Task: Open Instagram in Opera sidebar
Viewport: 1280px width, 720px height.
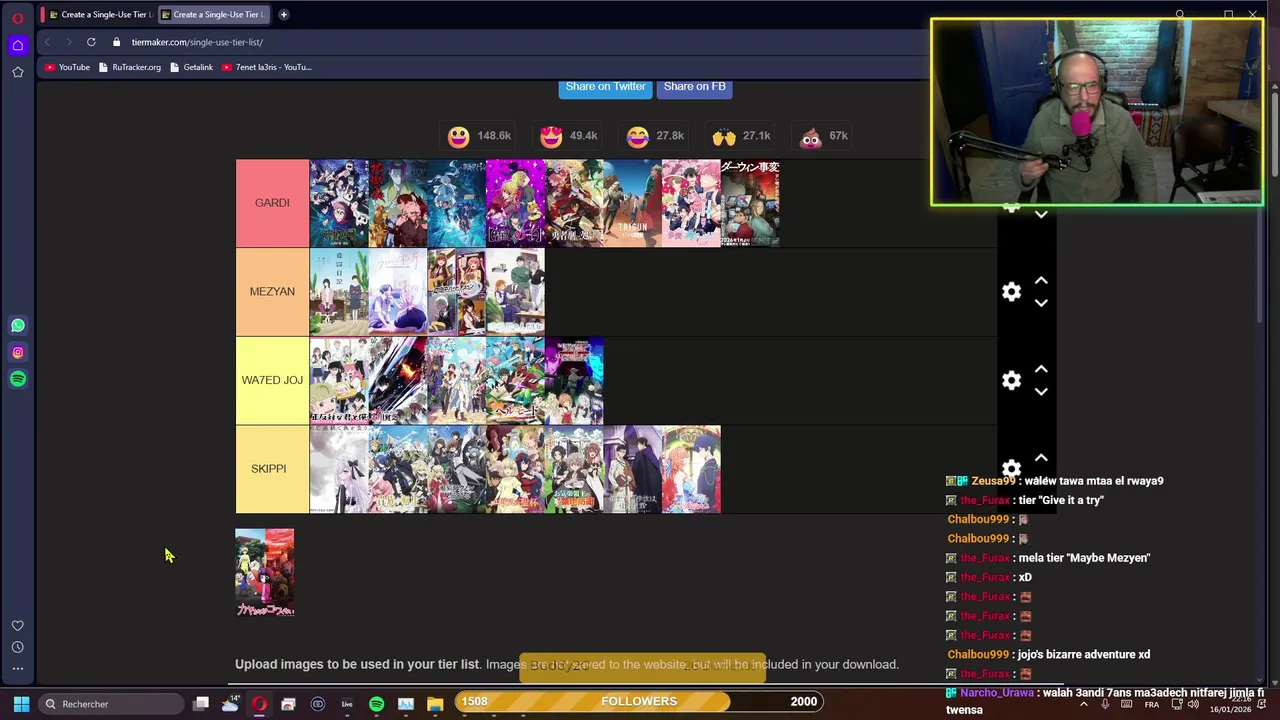Action: tap(18, 352)
